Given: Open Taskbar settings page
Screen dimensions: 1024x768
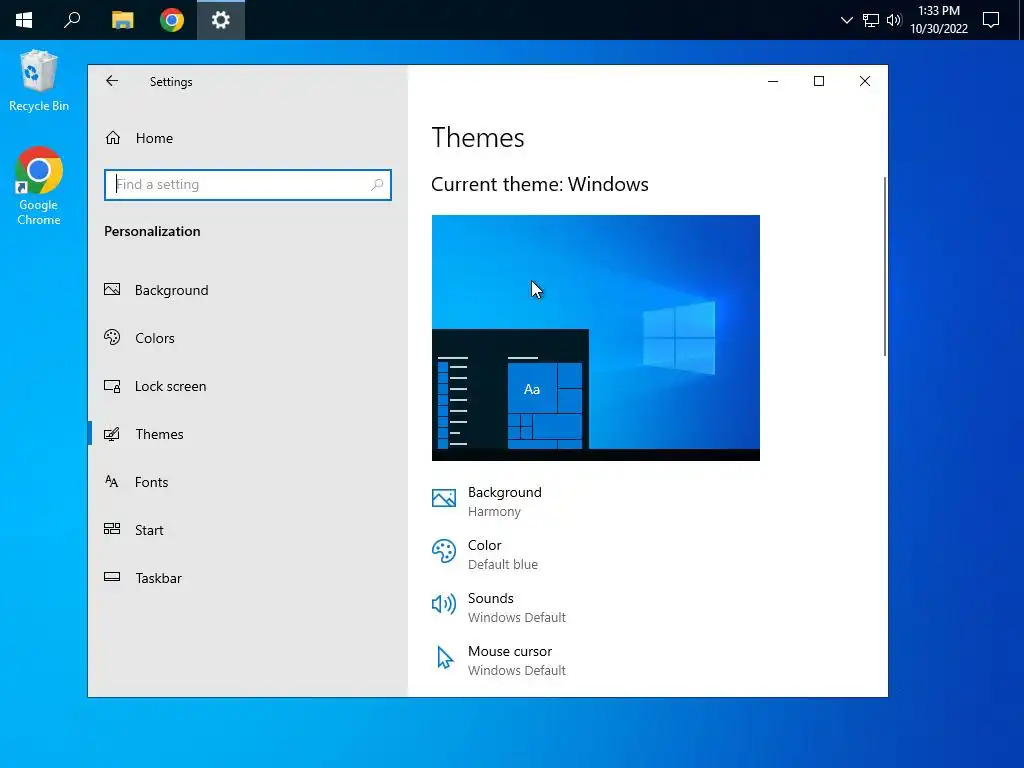Looking at the screenshot, I should 248,578.
